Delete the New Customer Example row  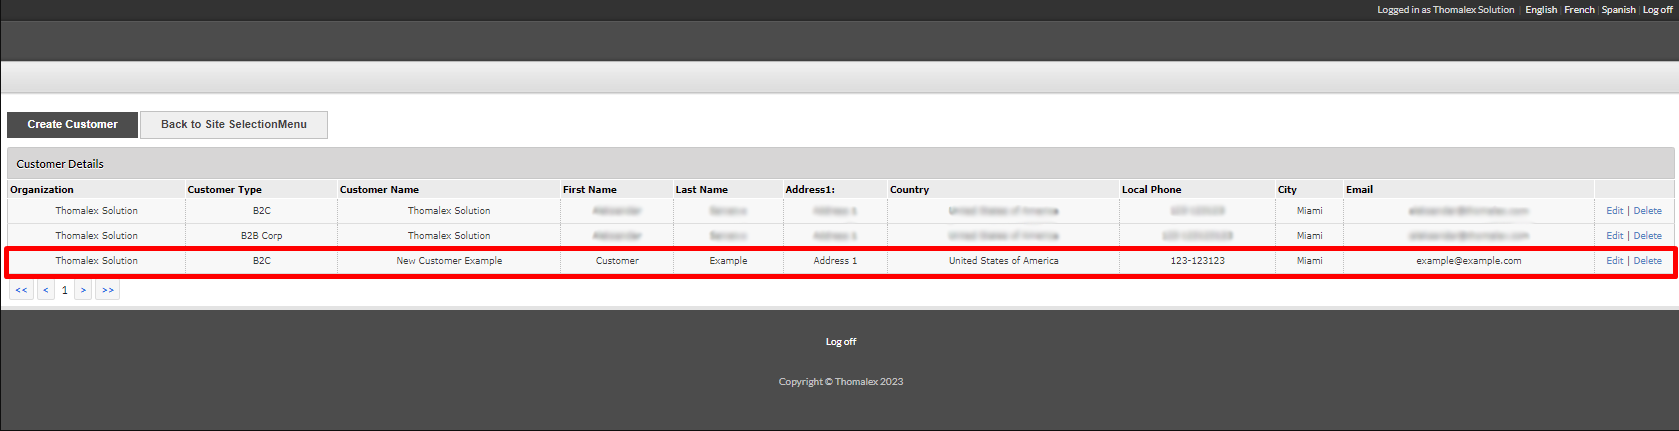(x=1647, y=261)
